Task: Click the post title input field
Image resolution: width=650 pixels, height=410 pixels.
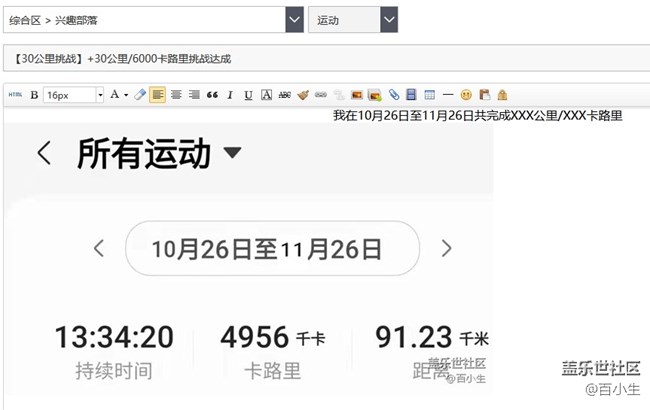Action: (x=325, y=59)
